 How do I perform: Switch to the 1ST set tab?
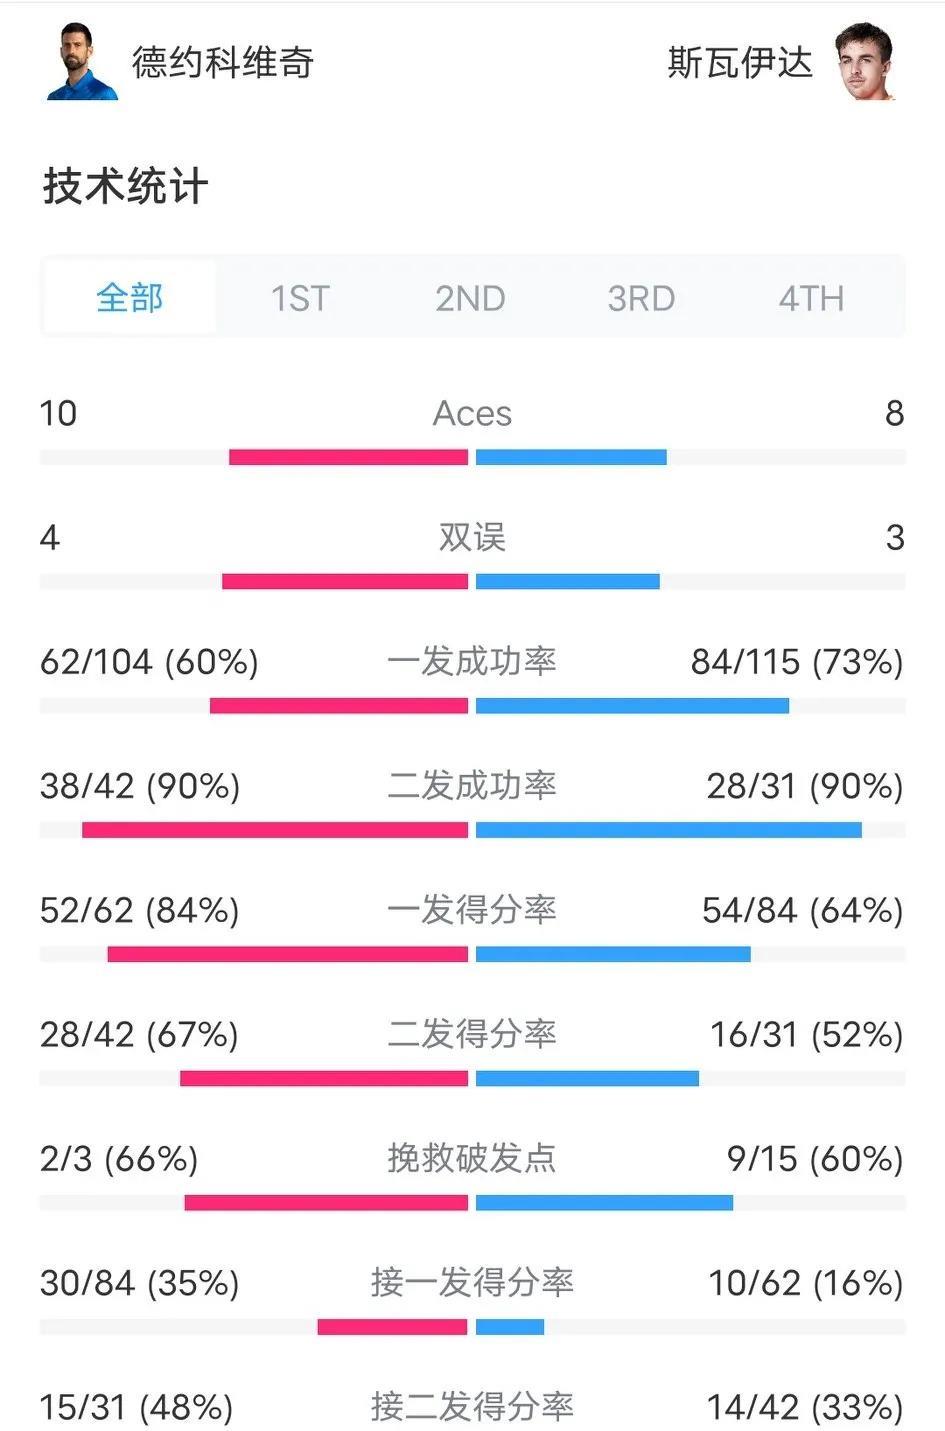click(x=300, y=298)
